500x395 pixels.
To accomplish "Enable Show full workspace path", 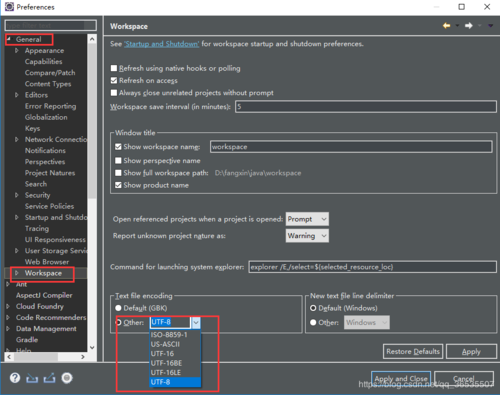I will coord(118,173).
